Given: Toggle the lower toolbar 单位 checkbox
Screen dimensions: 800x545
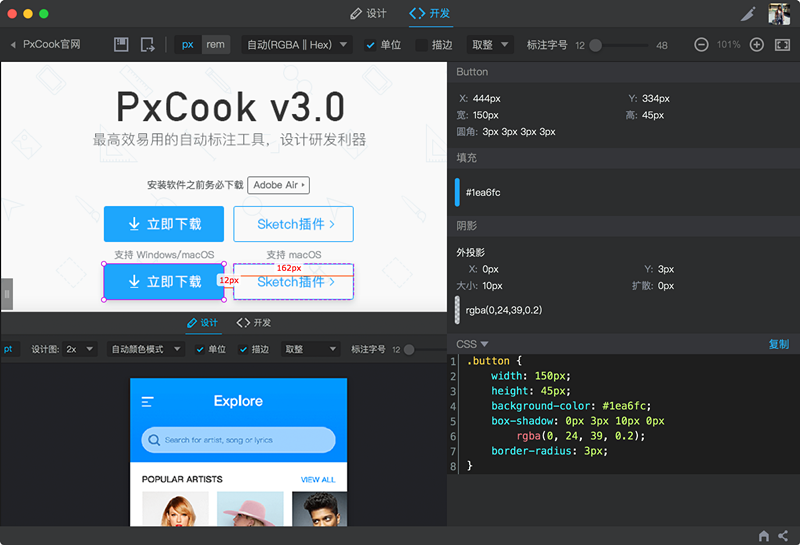Looking at the screenshot, I should point(201,350).
